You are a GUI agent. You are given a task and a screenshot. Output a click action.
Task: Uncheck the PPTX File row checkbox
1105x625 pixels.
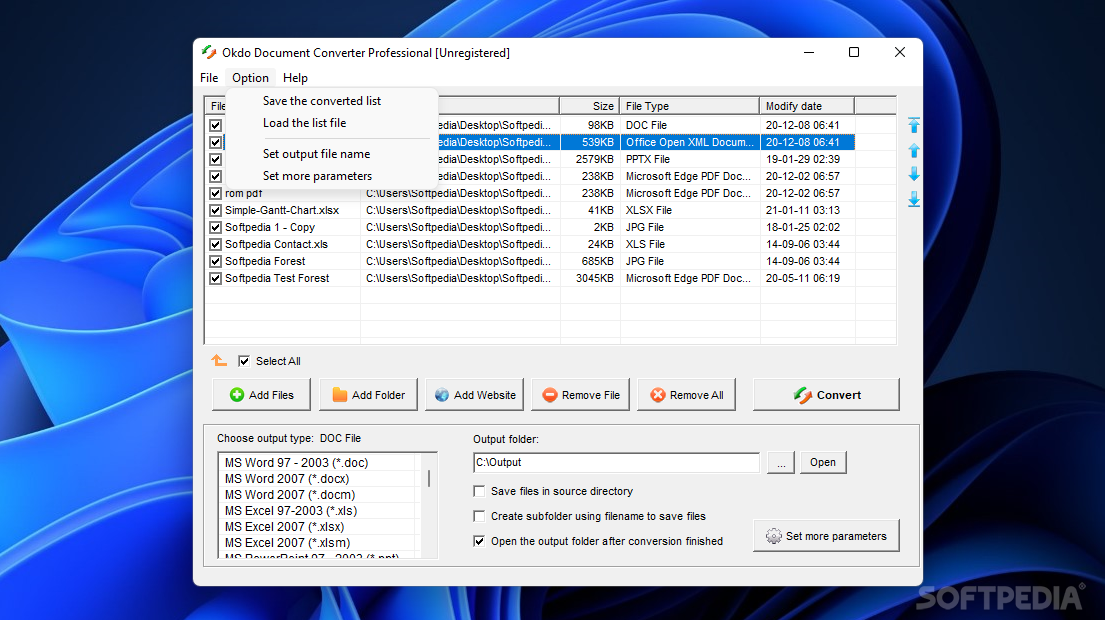pos(216,159)
